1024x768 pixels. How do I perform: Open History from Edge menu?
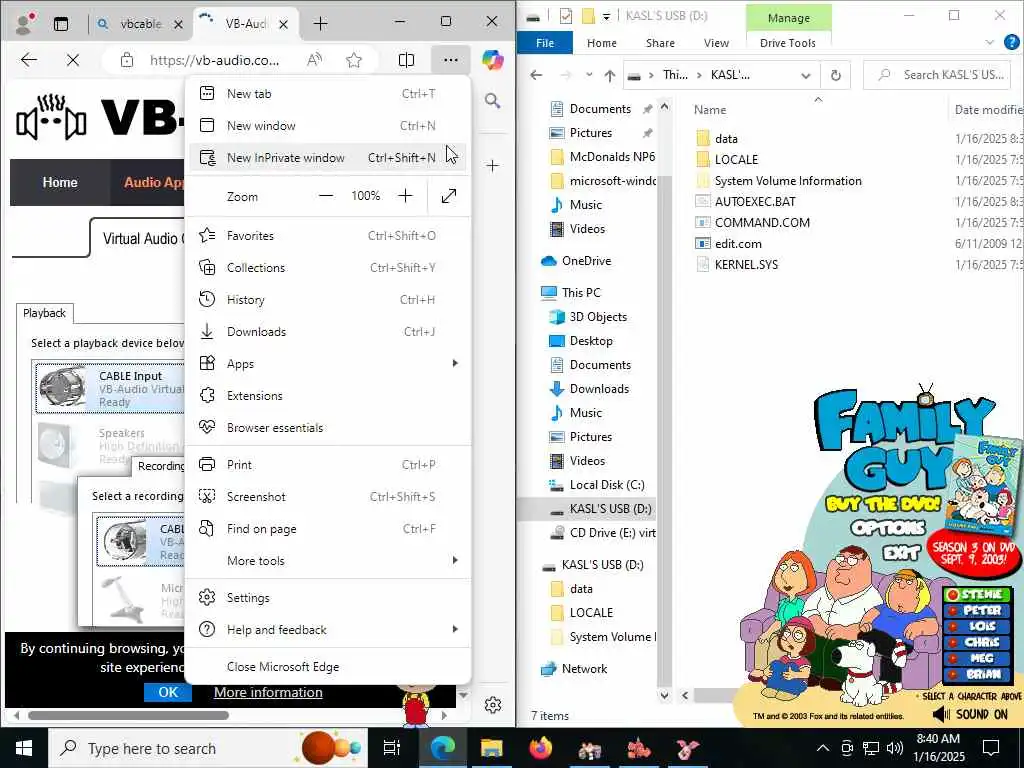pos(328,300)
